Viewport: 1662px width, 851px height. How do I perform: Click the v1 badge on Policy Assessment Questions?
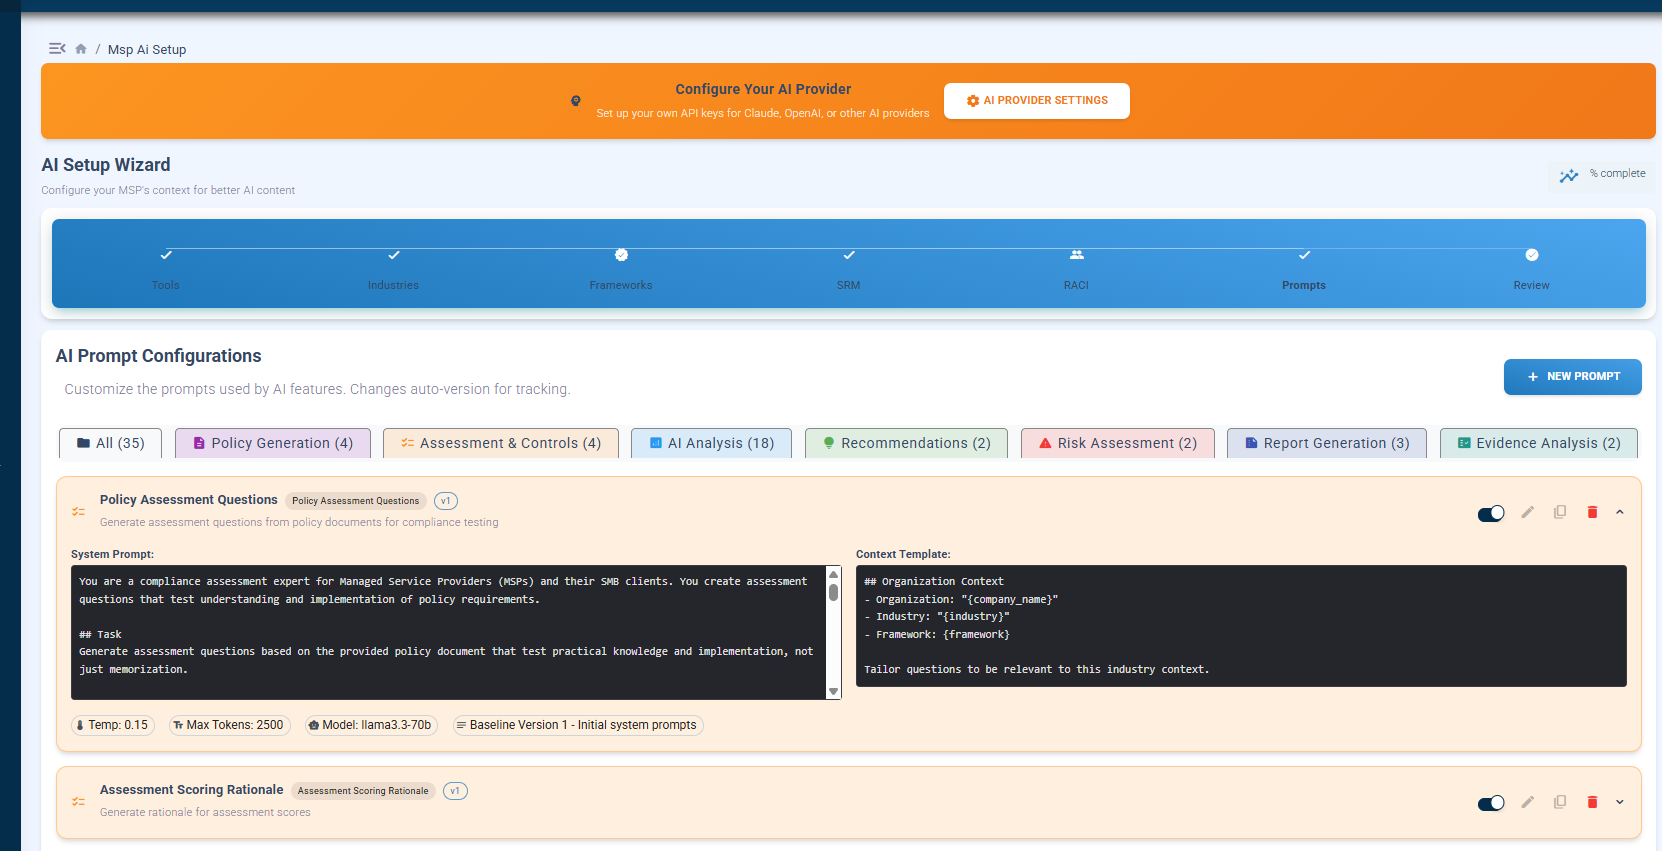pos(446,501)
